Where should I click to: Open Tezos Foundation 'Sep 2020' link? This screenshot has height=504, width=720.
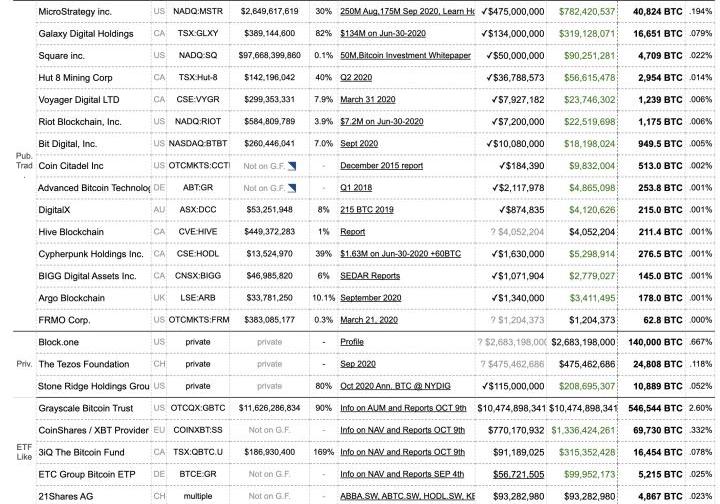click(358, 364)
